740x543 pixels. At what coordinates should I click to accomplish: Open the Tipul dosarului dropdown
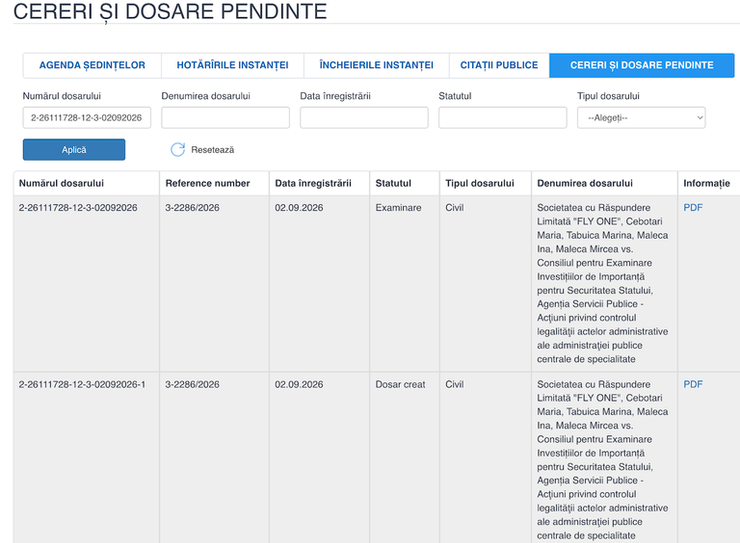tap(641, 117)
